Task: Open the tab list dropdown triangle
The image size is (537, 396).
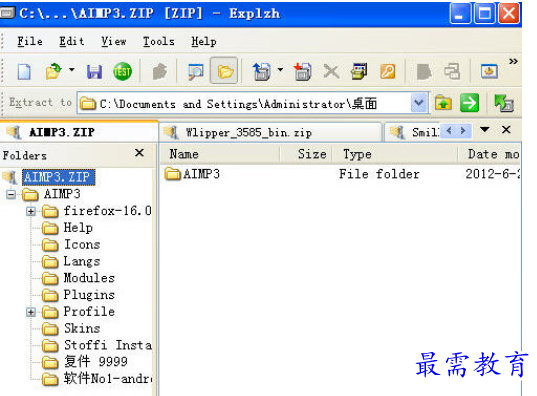Action: (x=485, y=129)
